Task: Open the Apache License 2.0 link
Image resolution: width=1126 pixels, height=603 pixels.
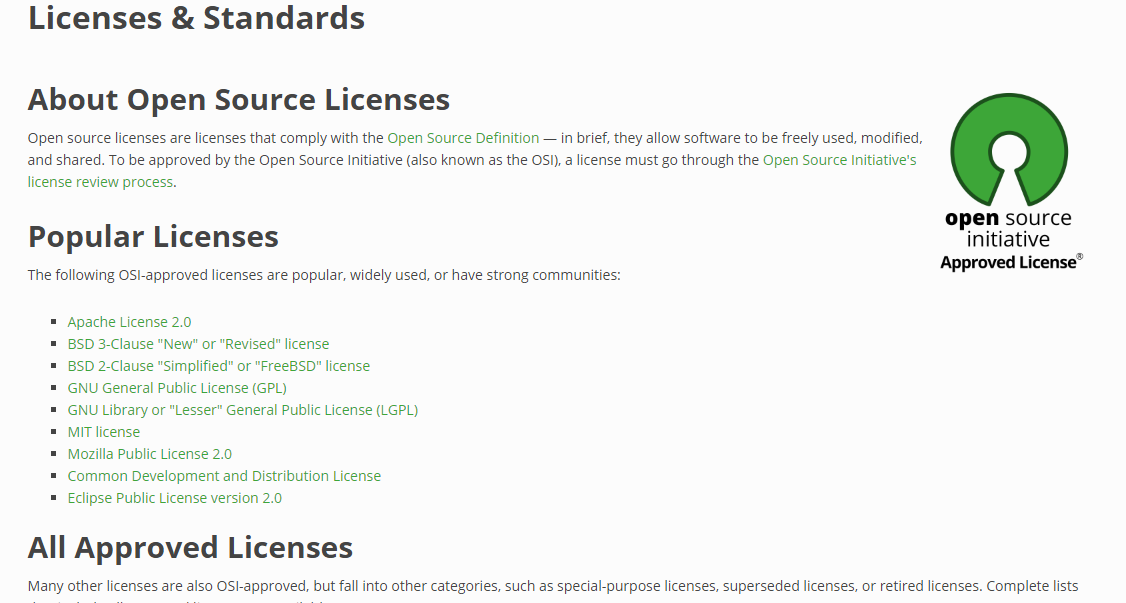Action: coord(129,322)
